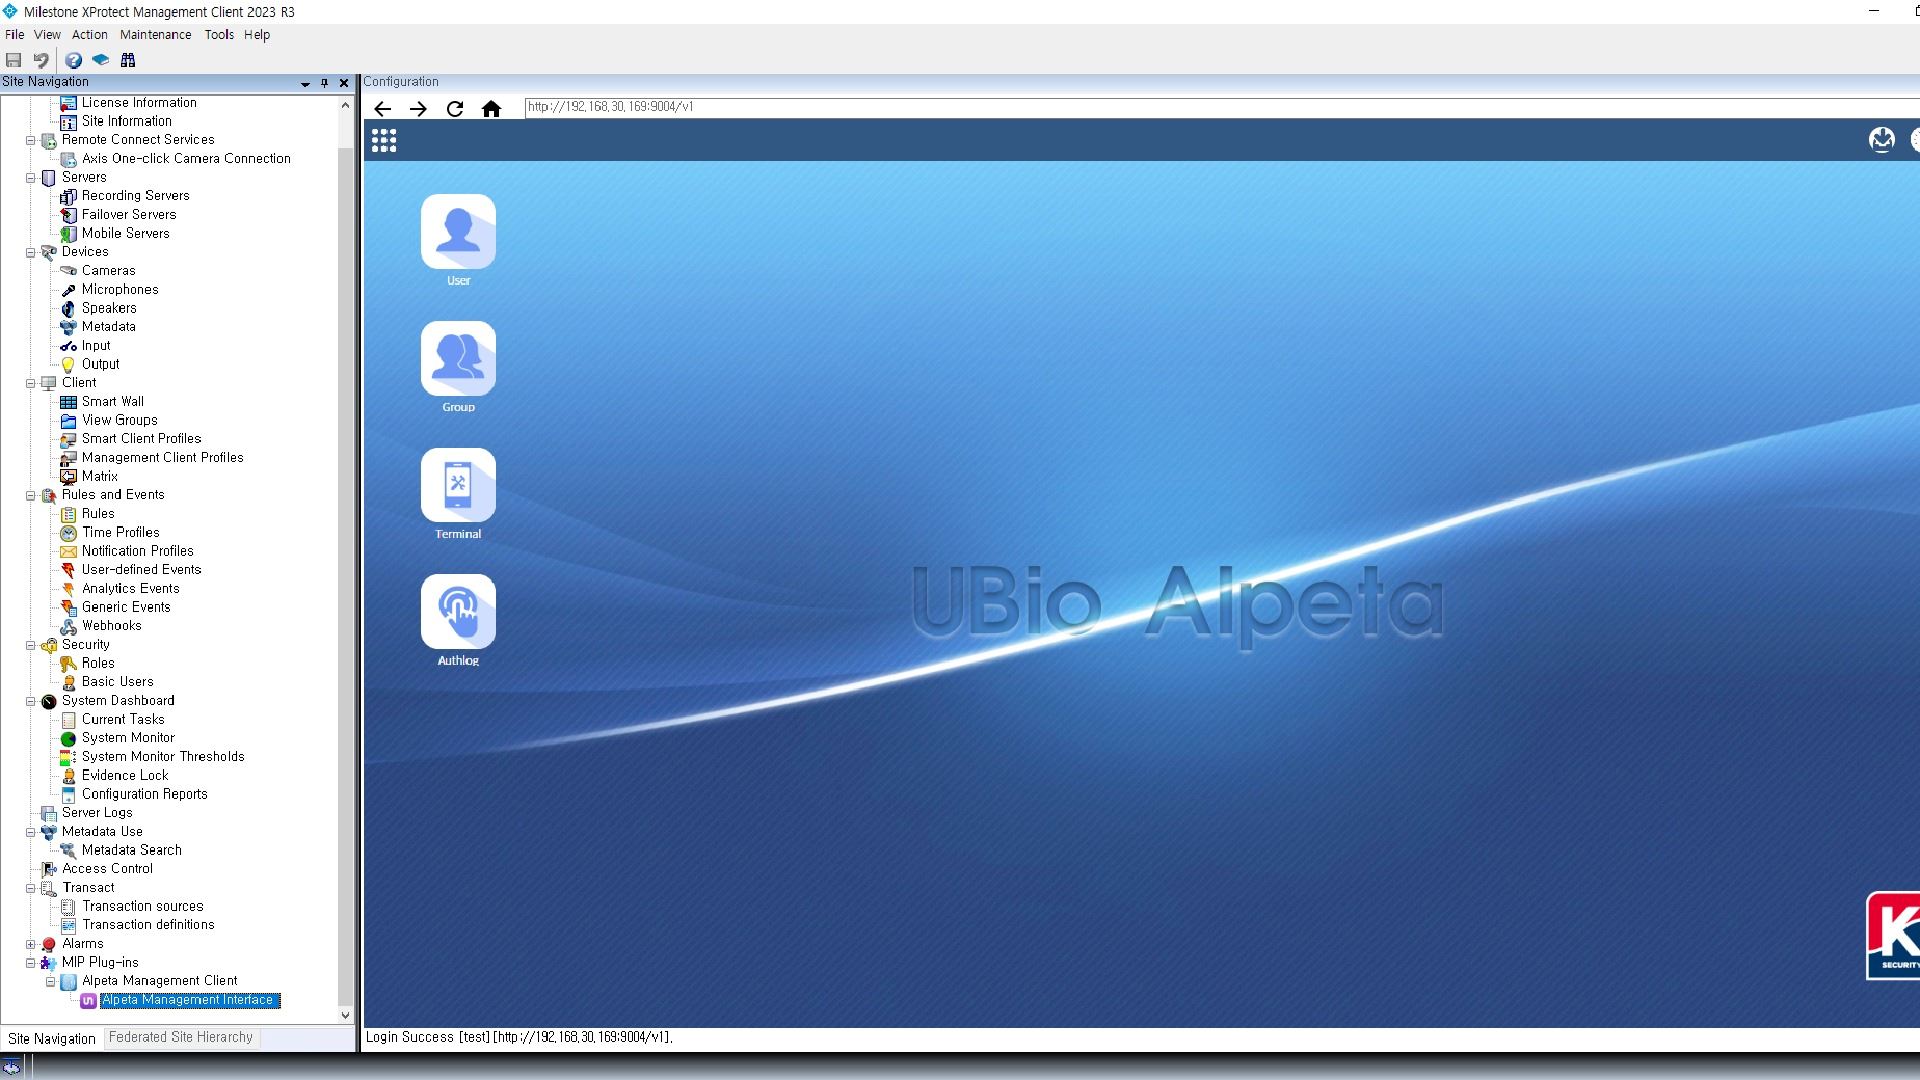Open the Action menu
This screenshot has height=1080, width=1920.
89,34
